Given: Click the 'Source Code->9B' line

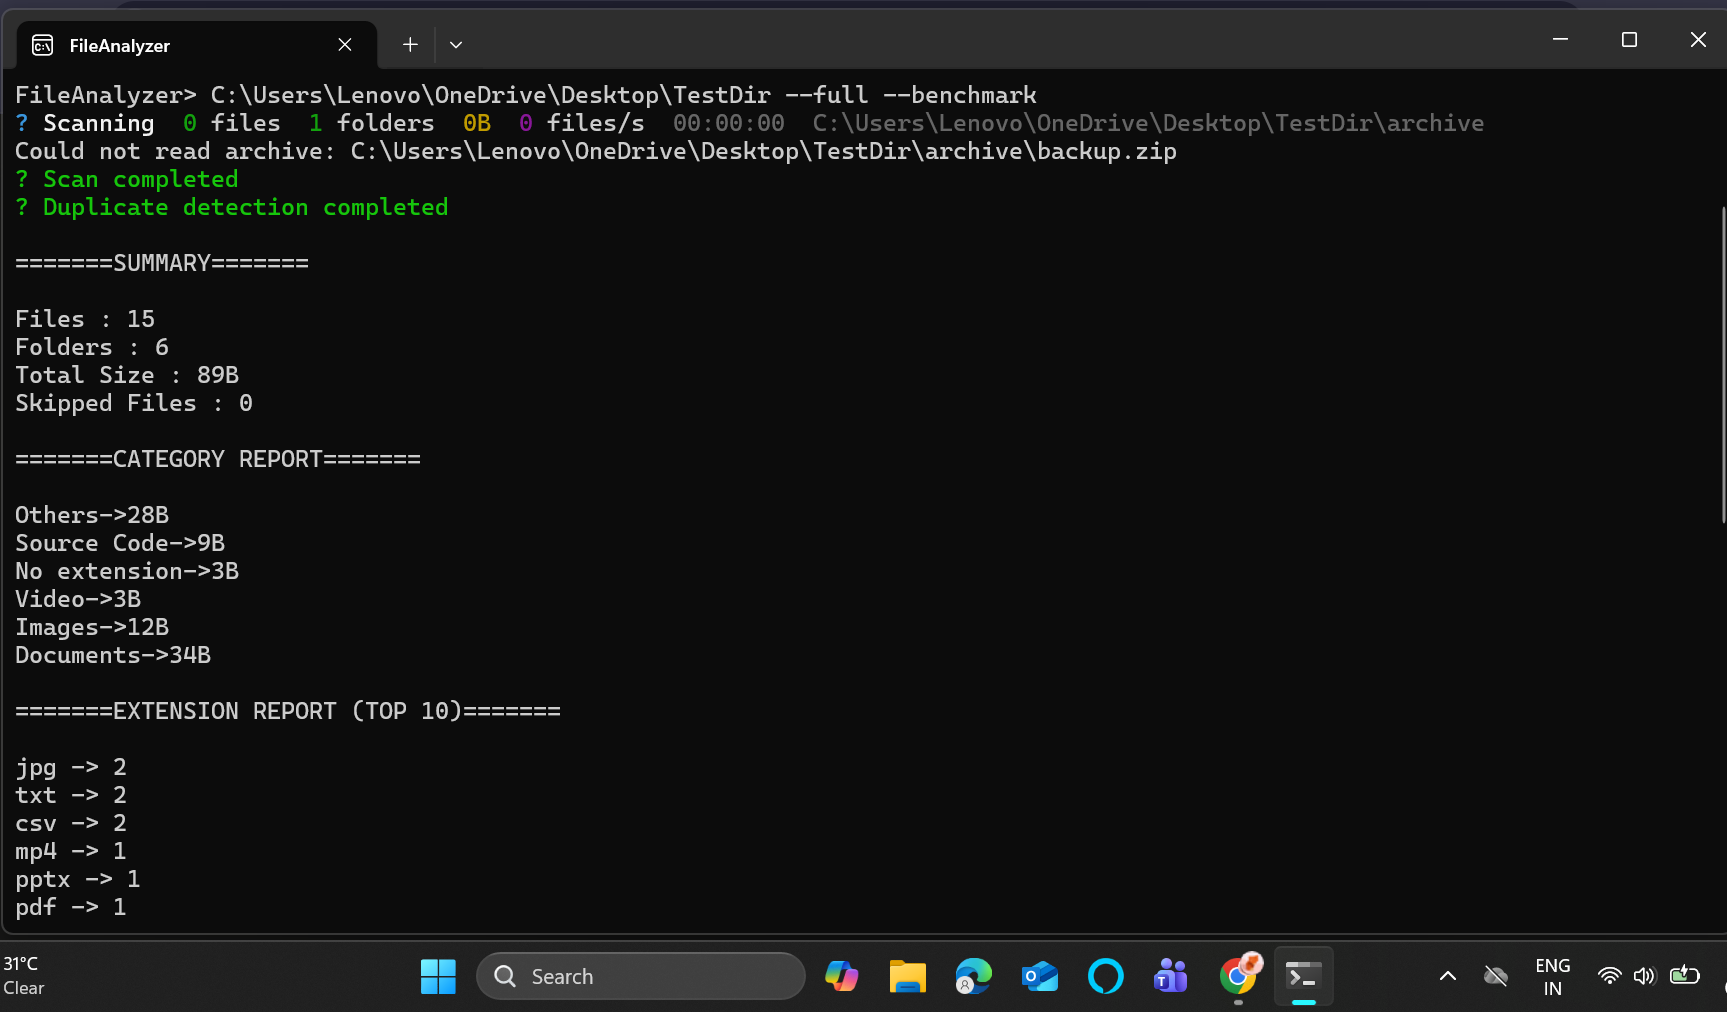Looking at the screenshot, I should coord(120,543).
